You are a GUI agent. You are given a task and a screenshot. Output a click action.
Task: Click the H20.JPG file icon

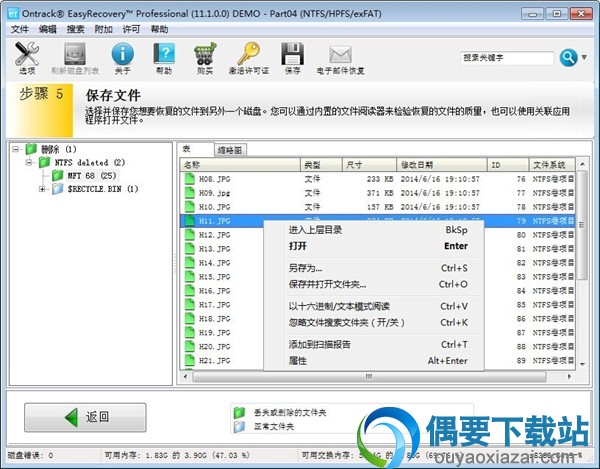(x=190, y=346)
